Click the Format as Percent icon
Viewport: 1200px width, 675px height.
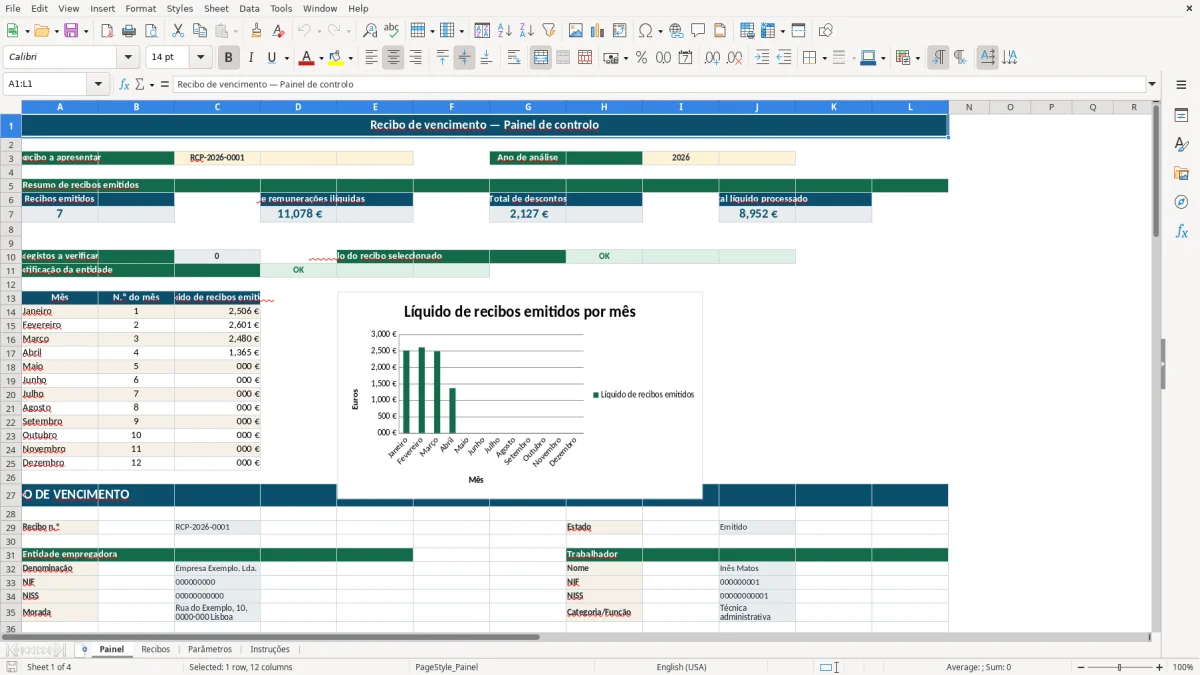click(x=641, y=58)
